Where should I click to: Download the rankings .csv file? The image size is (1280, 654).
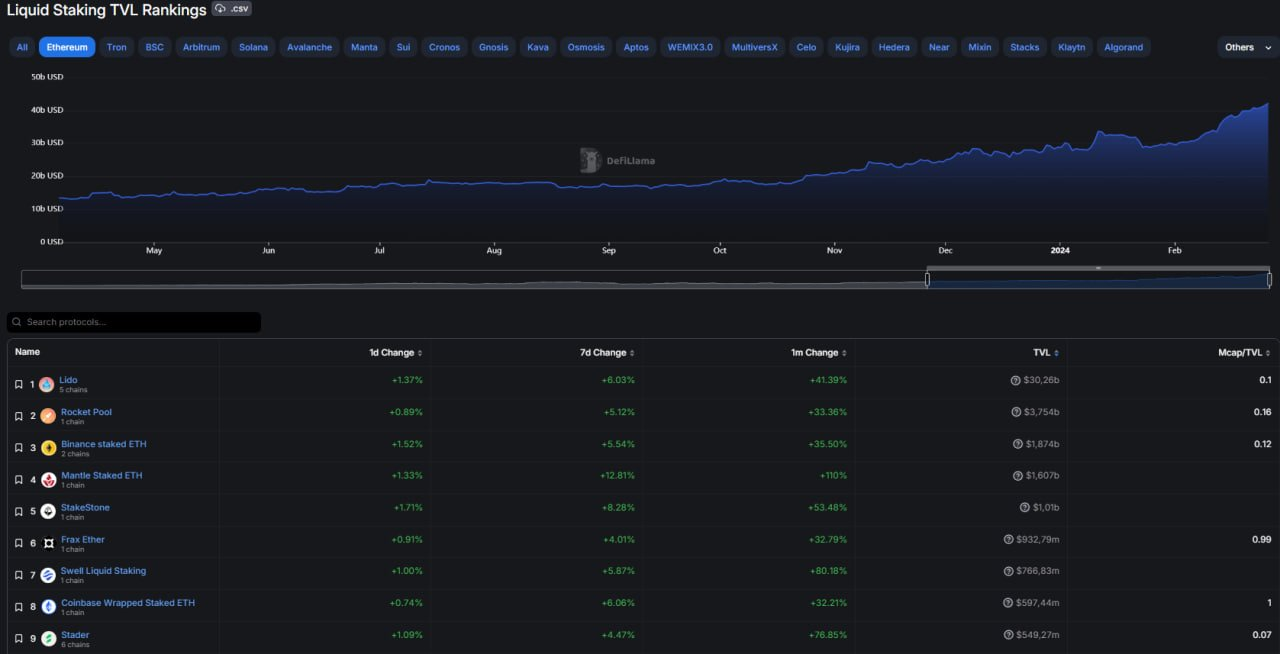(x=231, y=9)
